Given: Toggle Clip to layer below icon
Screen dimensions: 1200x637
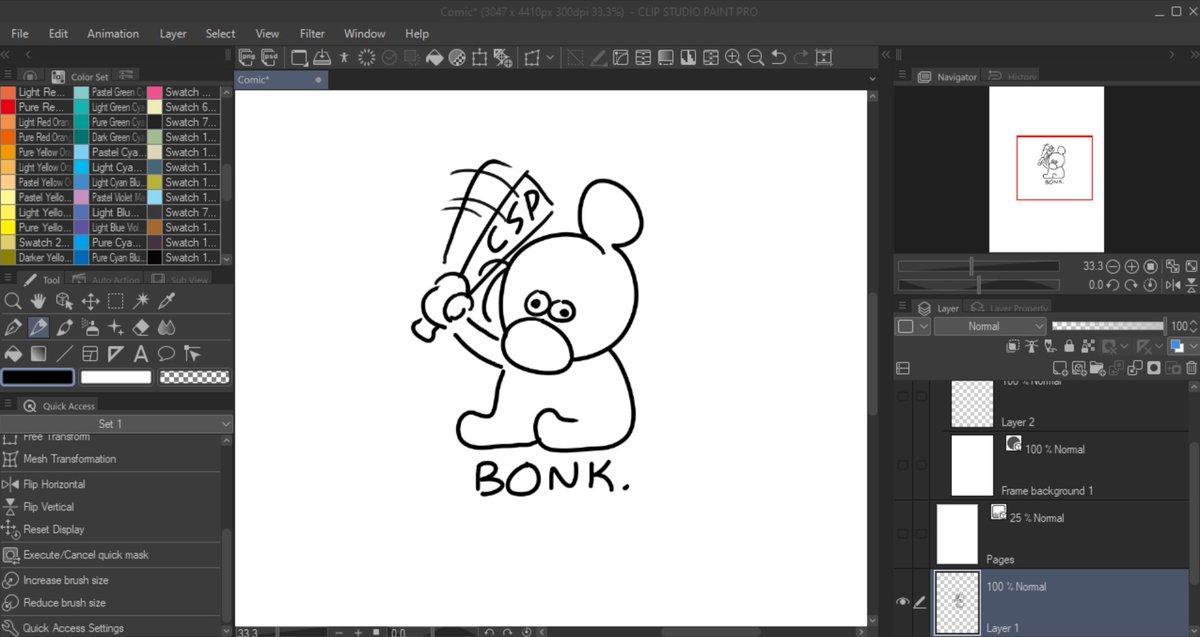Looking at the screenshot, I should (x=1013, y=346).
